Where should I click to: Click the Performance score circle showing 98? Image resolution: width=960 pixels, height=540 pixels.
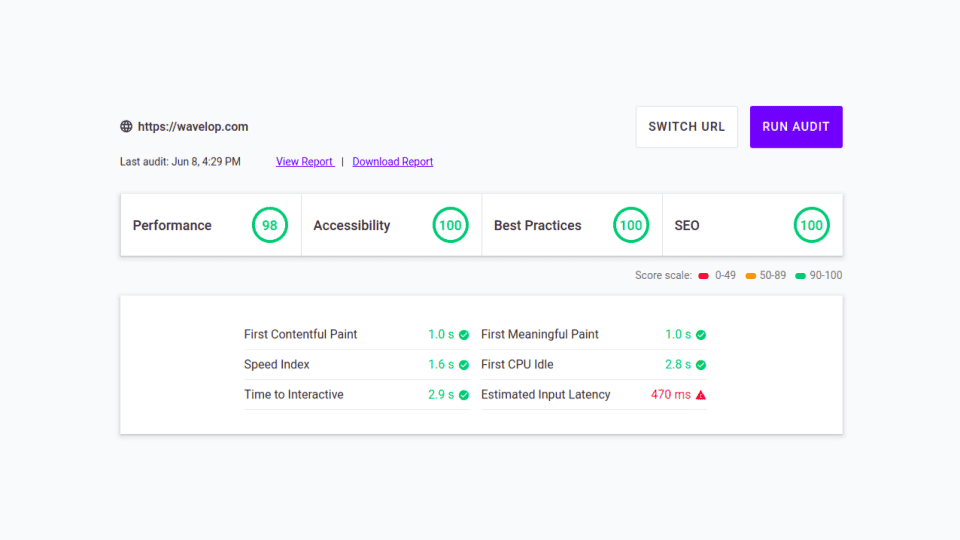tap(269, 225)
